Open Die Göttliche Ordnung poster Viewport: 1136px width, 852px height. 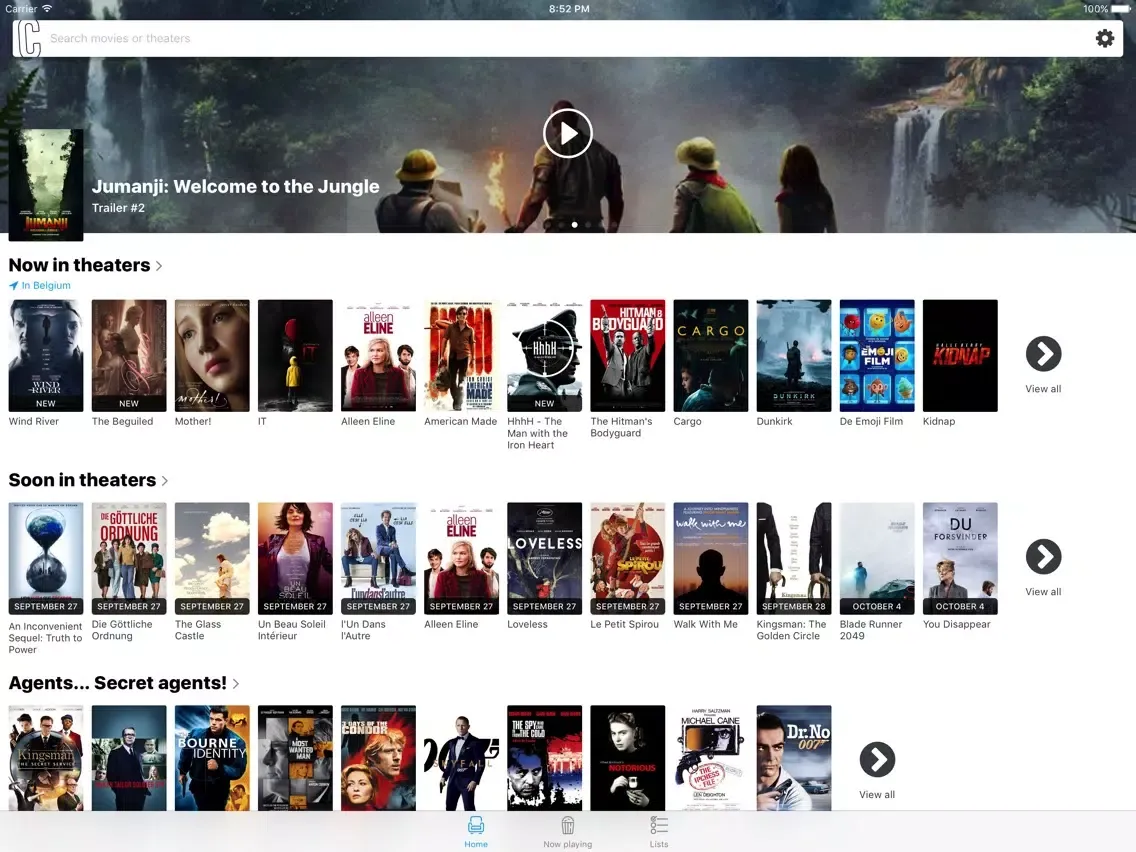point(129,559)
